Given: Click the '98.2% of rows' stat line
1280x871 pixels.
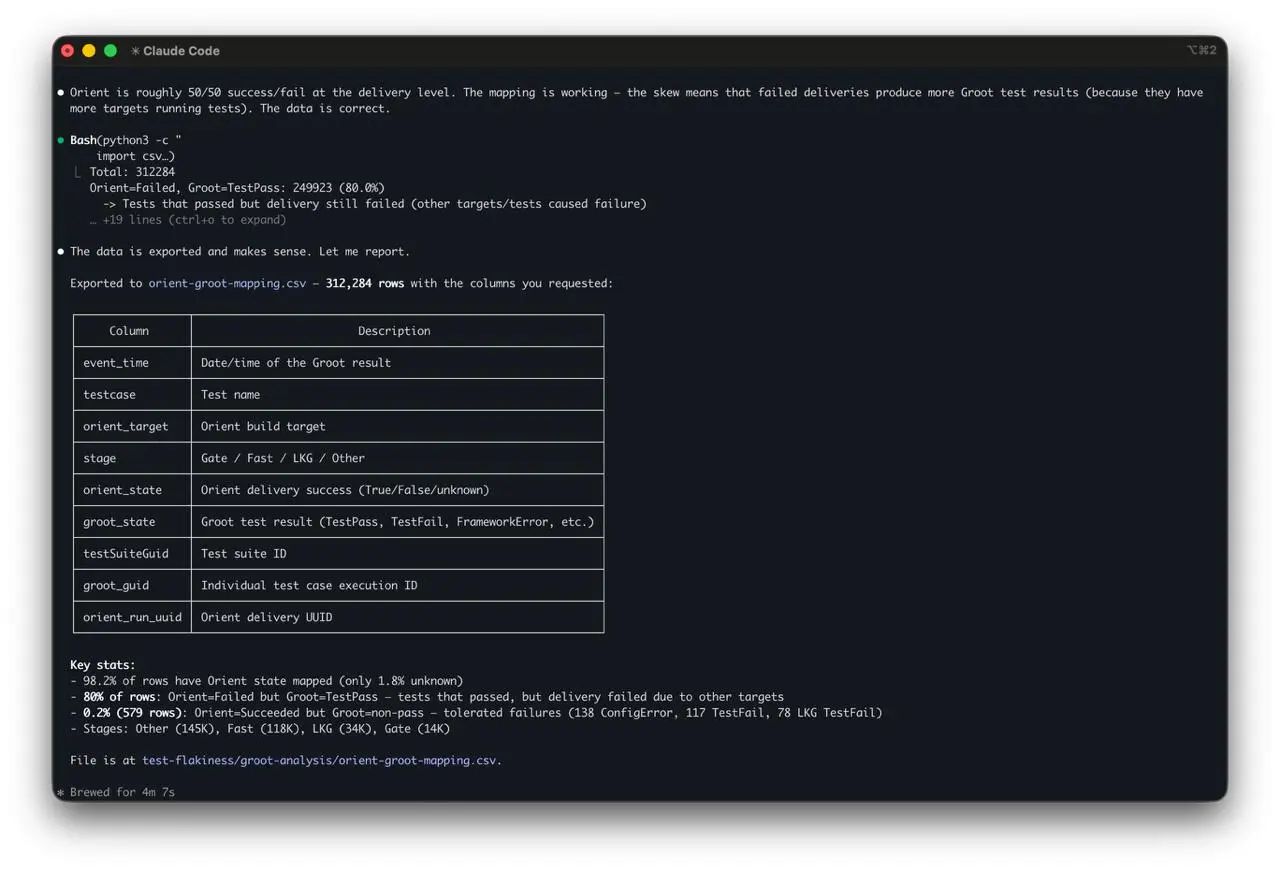Looking at the screenshot, I should tap(266, 681).
